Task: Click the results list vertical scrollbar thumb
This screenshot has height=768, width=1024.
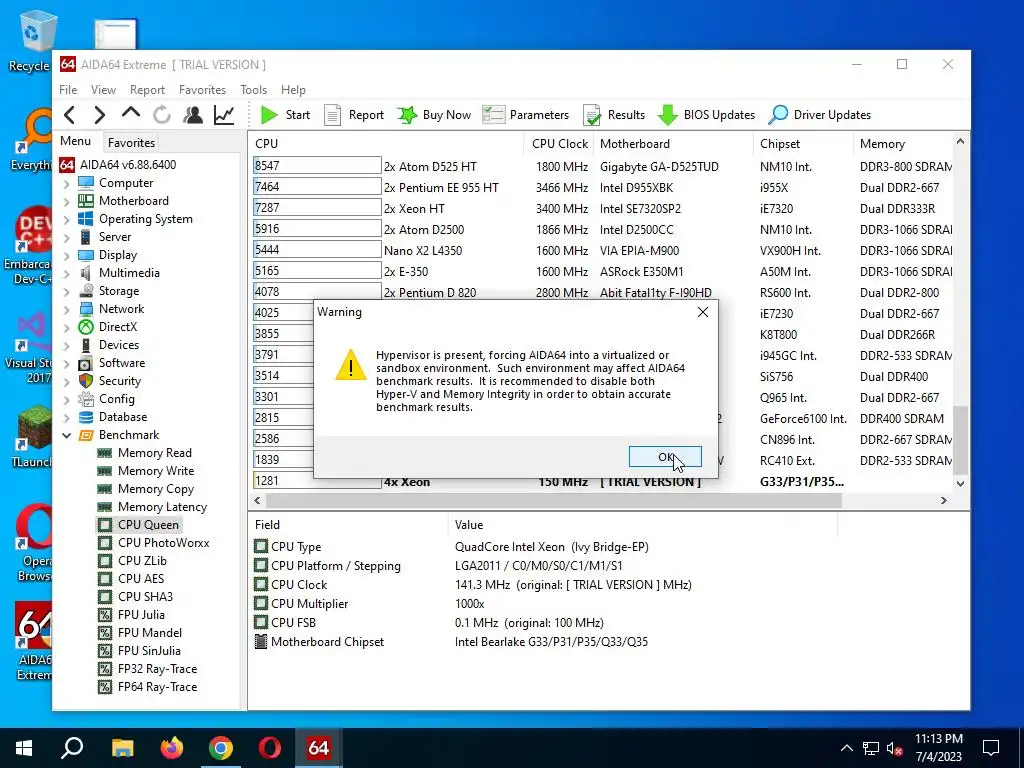Action: pos(960,440)
